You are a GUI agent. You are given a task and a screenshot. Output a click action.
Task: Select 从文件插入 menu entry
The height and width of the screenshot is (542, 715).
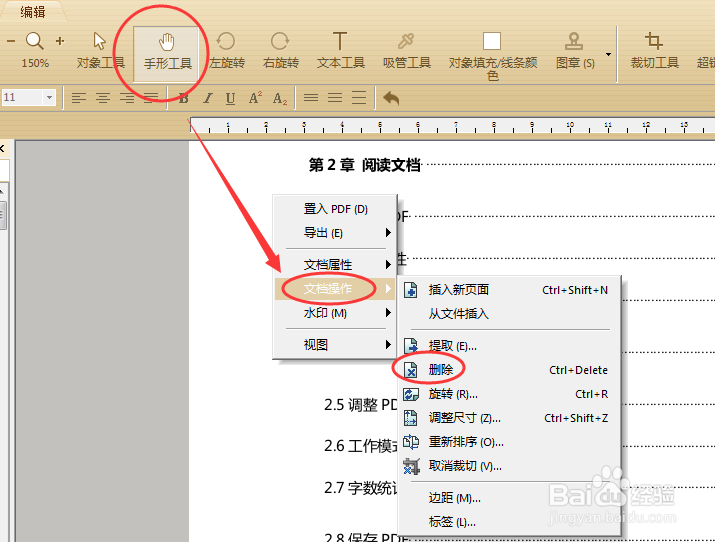[x=509, y=314]
